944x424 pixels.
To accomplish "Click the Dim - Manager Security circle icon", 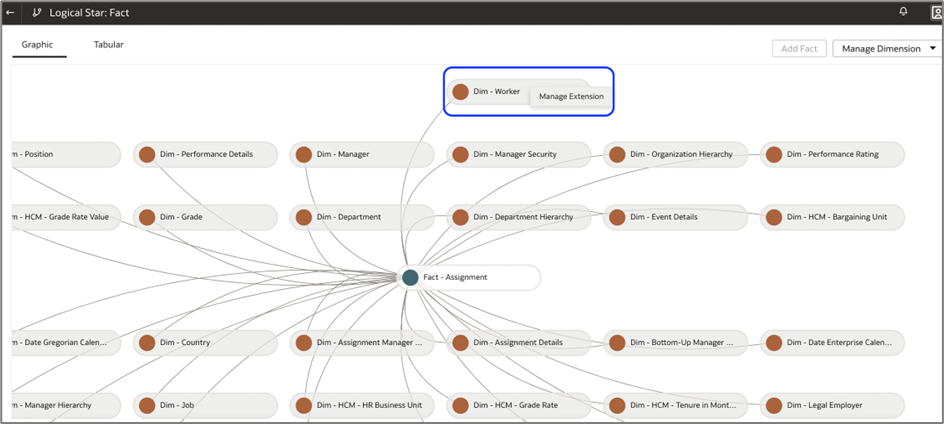I will point(461,155).
